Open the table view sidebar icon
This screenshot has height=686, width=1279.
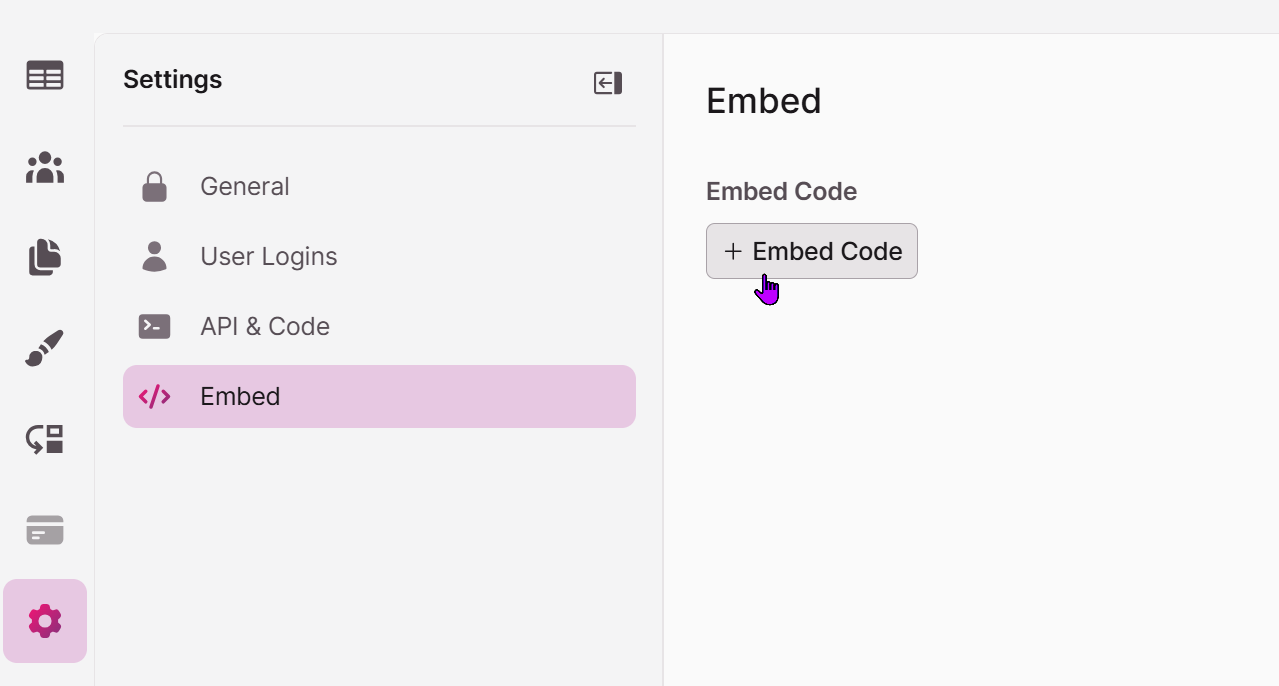(x=45, y=76)
